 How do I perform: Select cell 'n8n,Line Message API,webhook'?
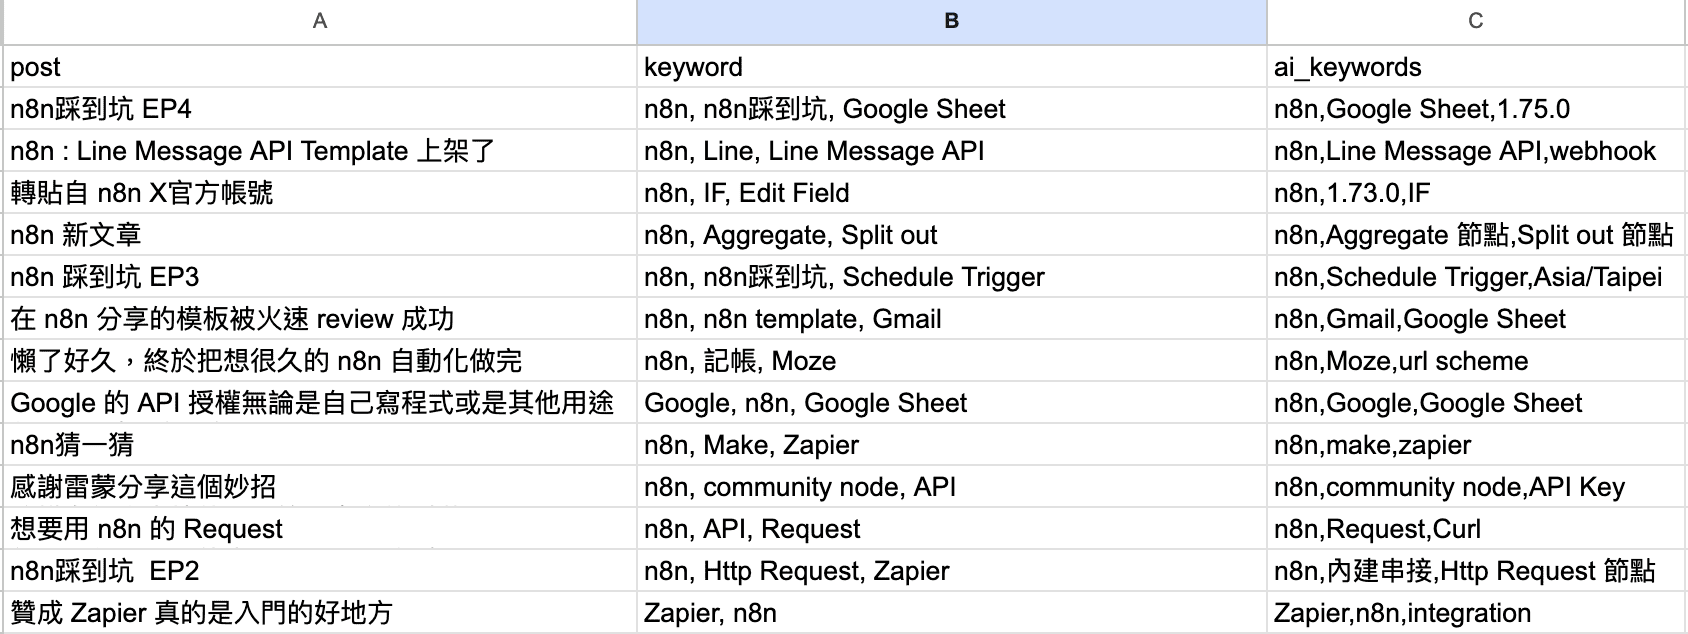(1475, 151)
